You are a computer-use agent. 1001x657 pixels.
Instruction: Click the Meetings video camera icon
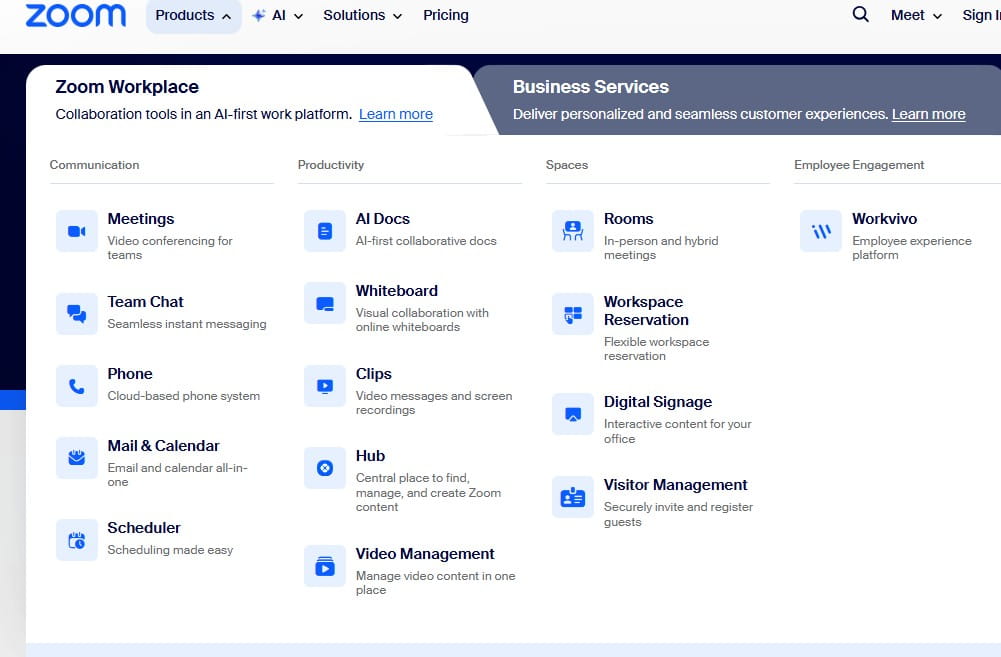[x=77, y=231]
